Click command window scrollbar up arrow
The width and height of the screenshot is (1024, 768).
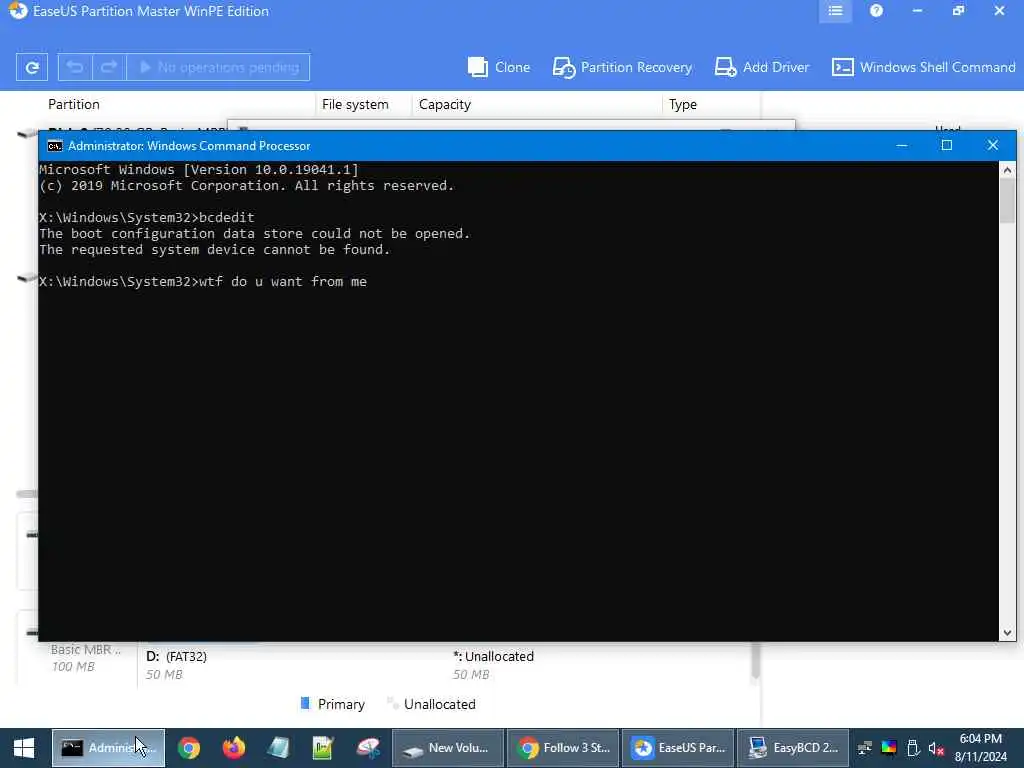1007,170
